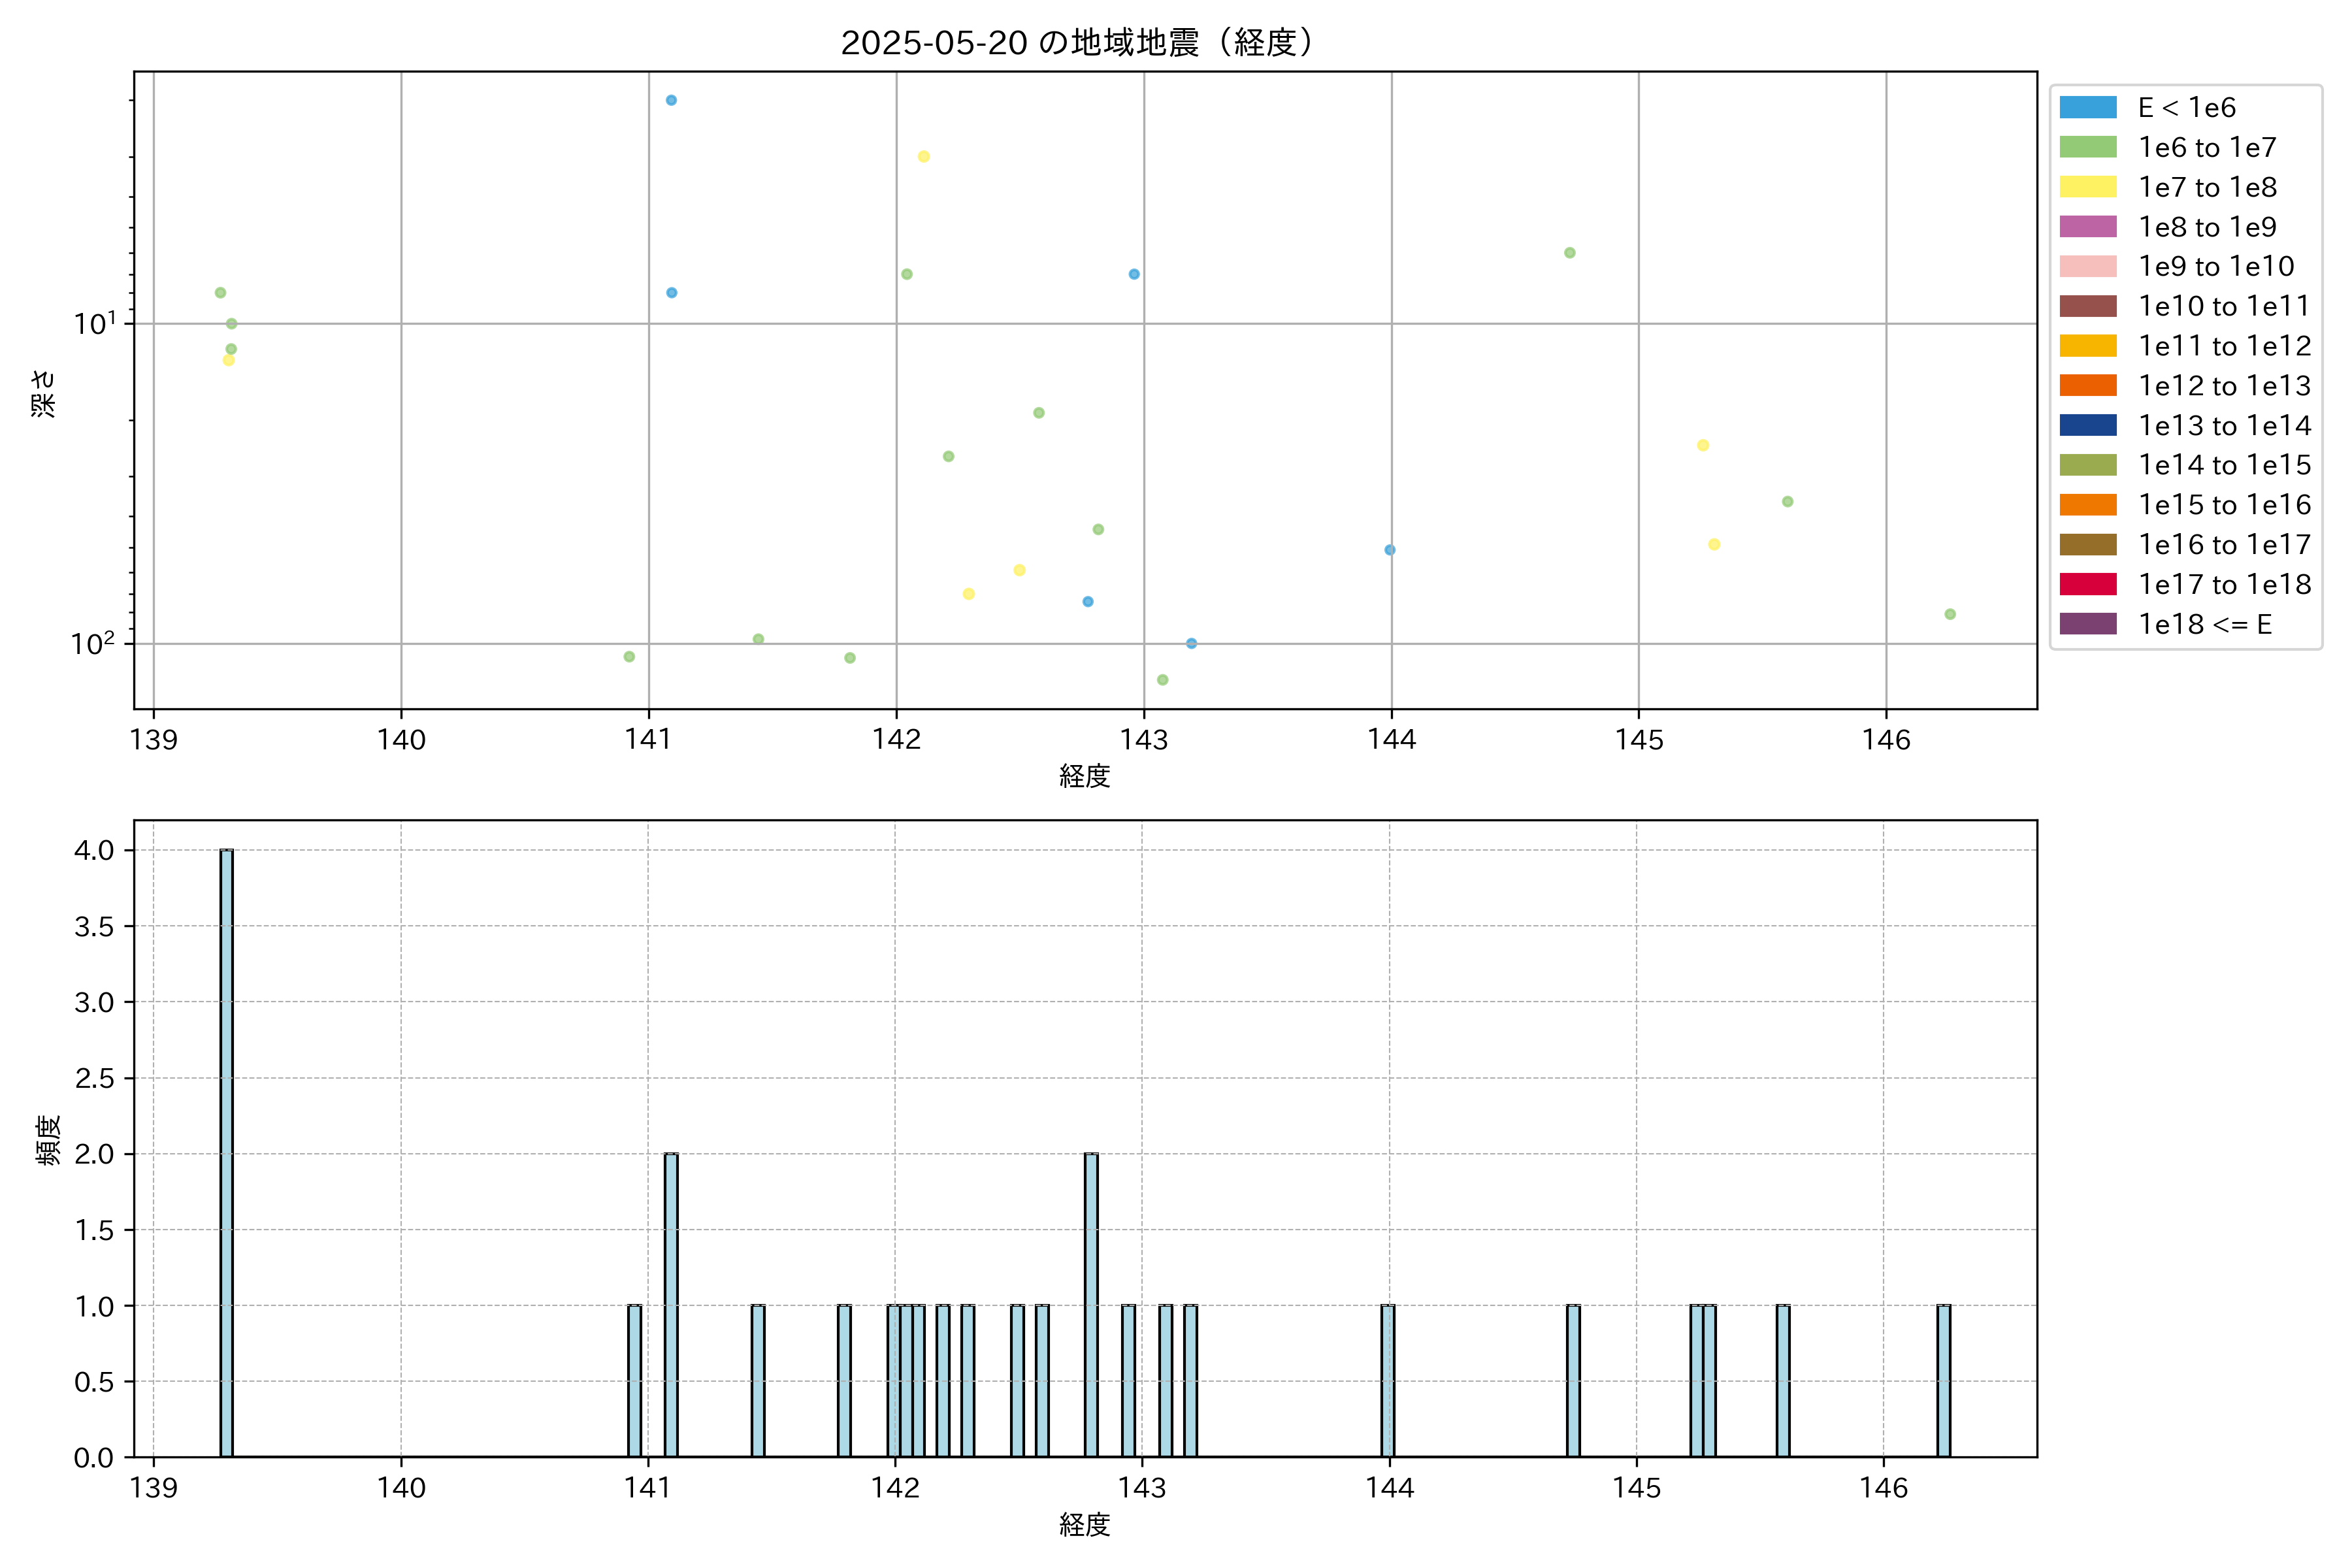Click the dark blue 1e13 to 1e14 swatch
2352x1568 pixels.
2088,425
